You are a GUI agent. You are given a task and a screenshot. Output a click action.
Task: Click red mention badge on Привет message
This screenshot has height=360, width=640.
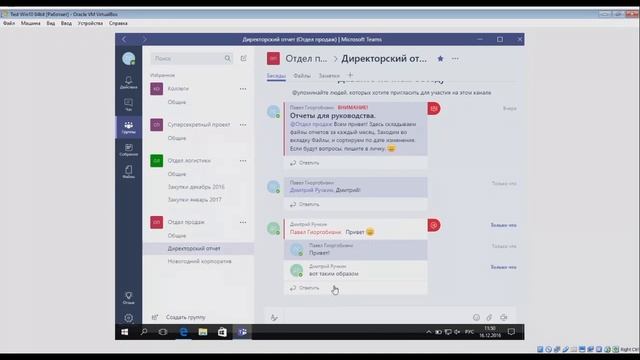coord(434,225)
